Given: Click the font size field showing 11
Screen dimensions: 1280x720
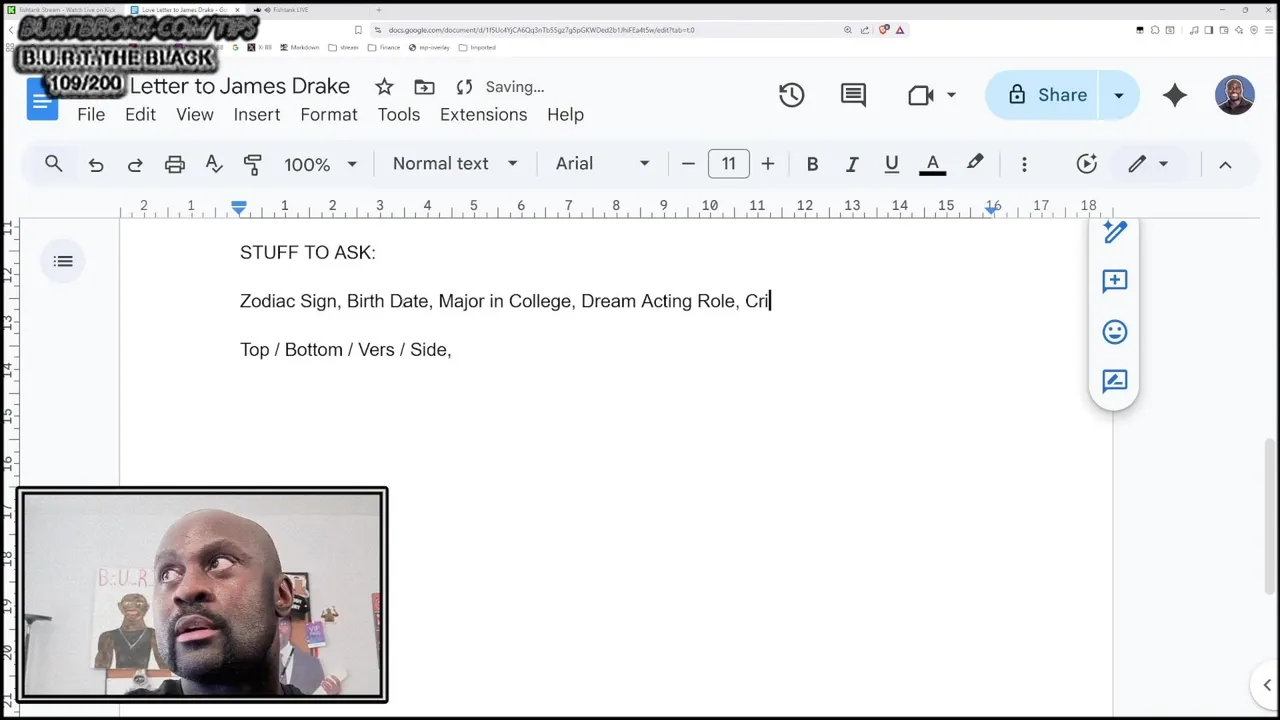Looking at the screenshot, I should pos(728,164).
